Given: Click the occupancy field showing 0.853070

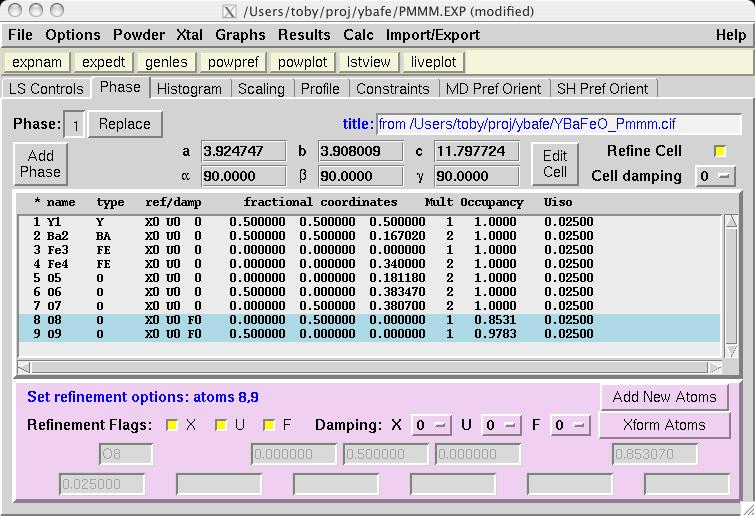Looking at the screenshot, I should point(655,454).
